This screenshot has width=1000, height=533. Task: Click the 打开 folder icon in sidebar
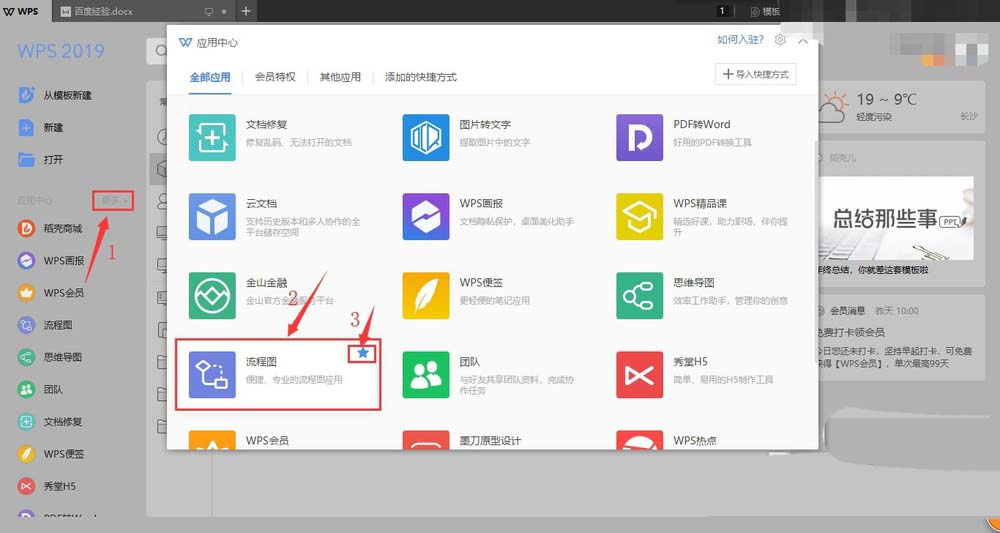[x=26, y=159]
